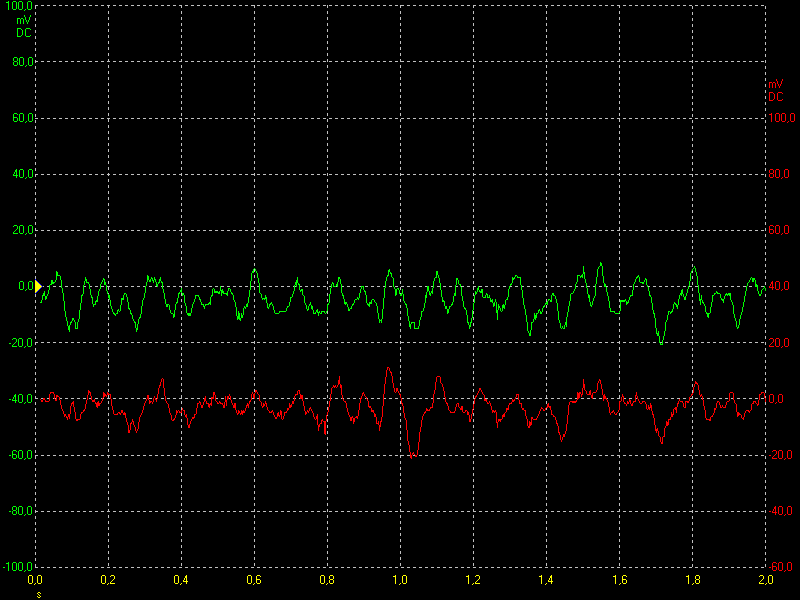
Task: Click the time axis label 0,8
Action: point(327,580)
